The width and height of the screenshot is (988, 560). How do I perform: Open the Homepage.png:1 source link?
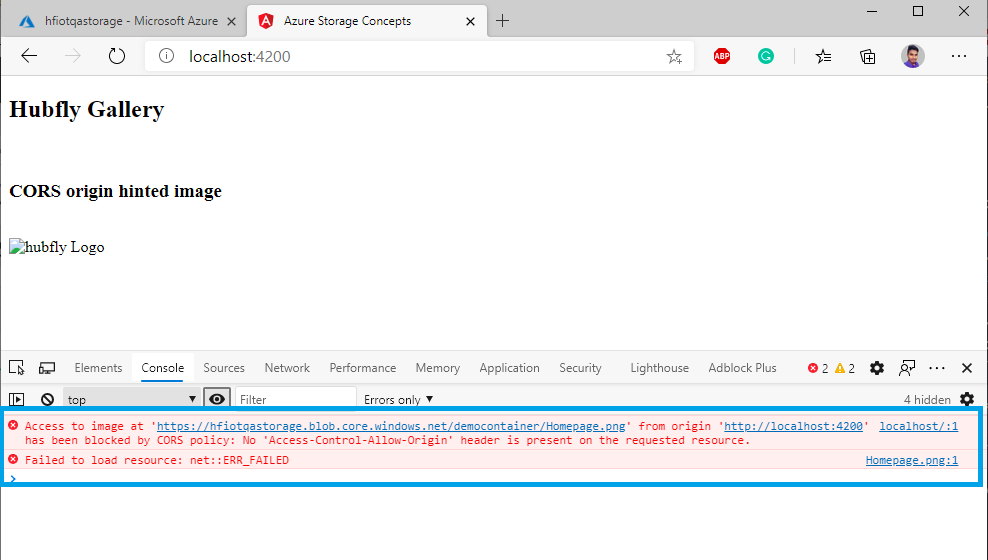[x=912, y=460]
